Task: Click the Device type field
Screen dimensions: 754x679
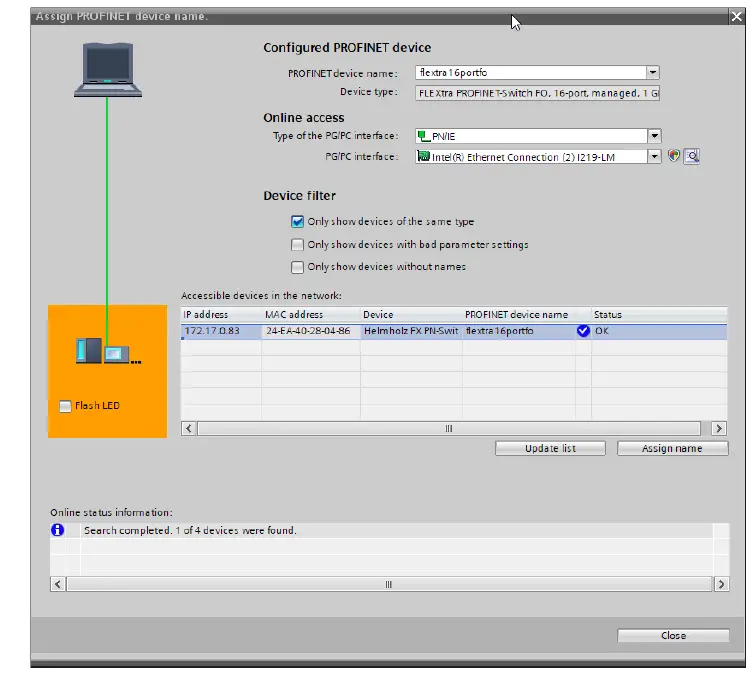Action: tap(537, 93)
